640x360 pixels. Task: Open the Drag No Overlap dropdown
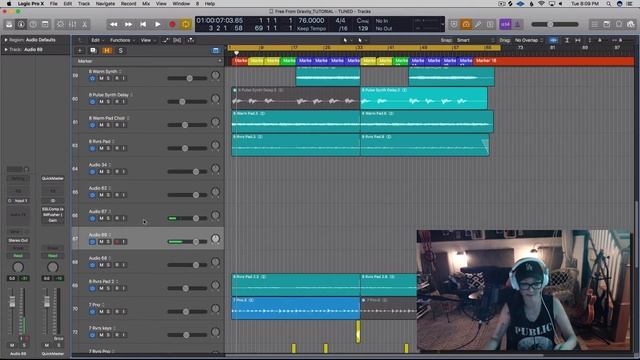click(529, 40)
